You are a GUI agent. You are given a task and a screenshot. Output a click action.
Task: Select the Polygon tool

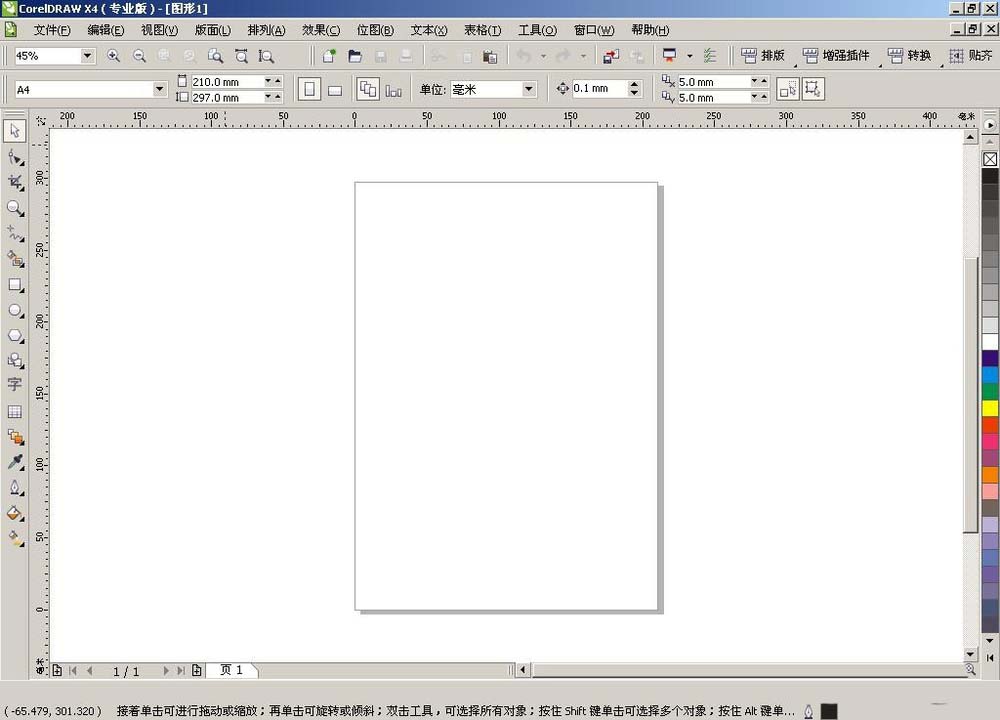15,335
